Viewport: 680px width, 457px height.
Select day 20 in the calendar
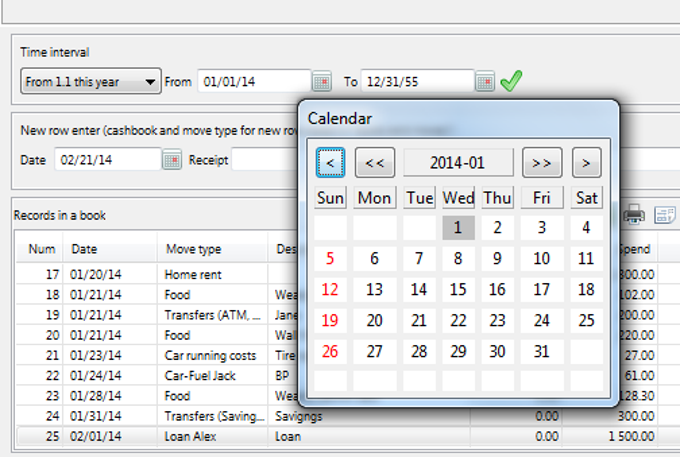pos(375,321)
